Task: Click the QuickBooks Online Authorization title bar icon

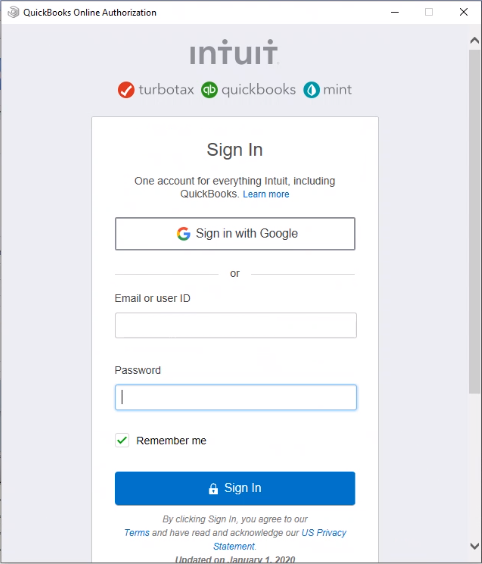Action: 13,12
